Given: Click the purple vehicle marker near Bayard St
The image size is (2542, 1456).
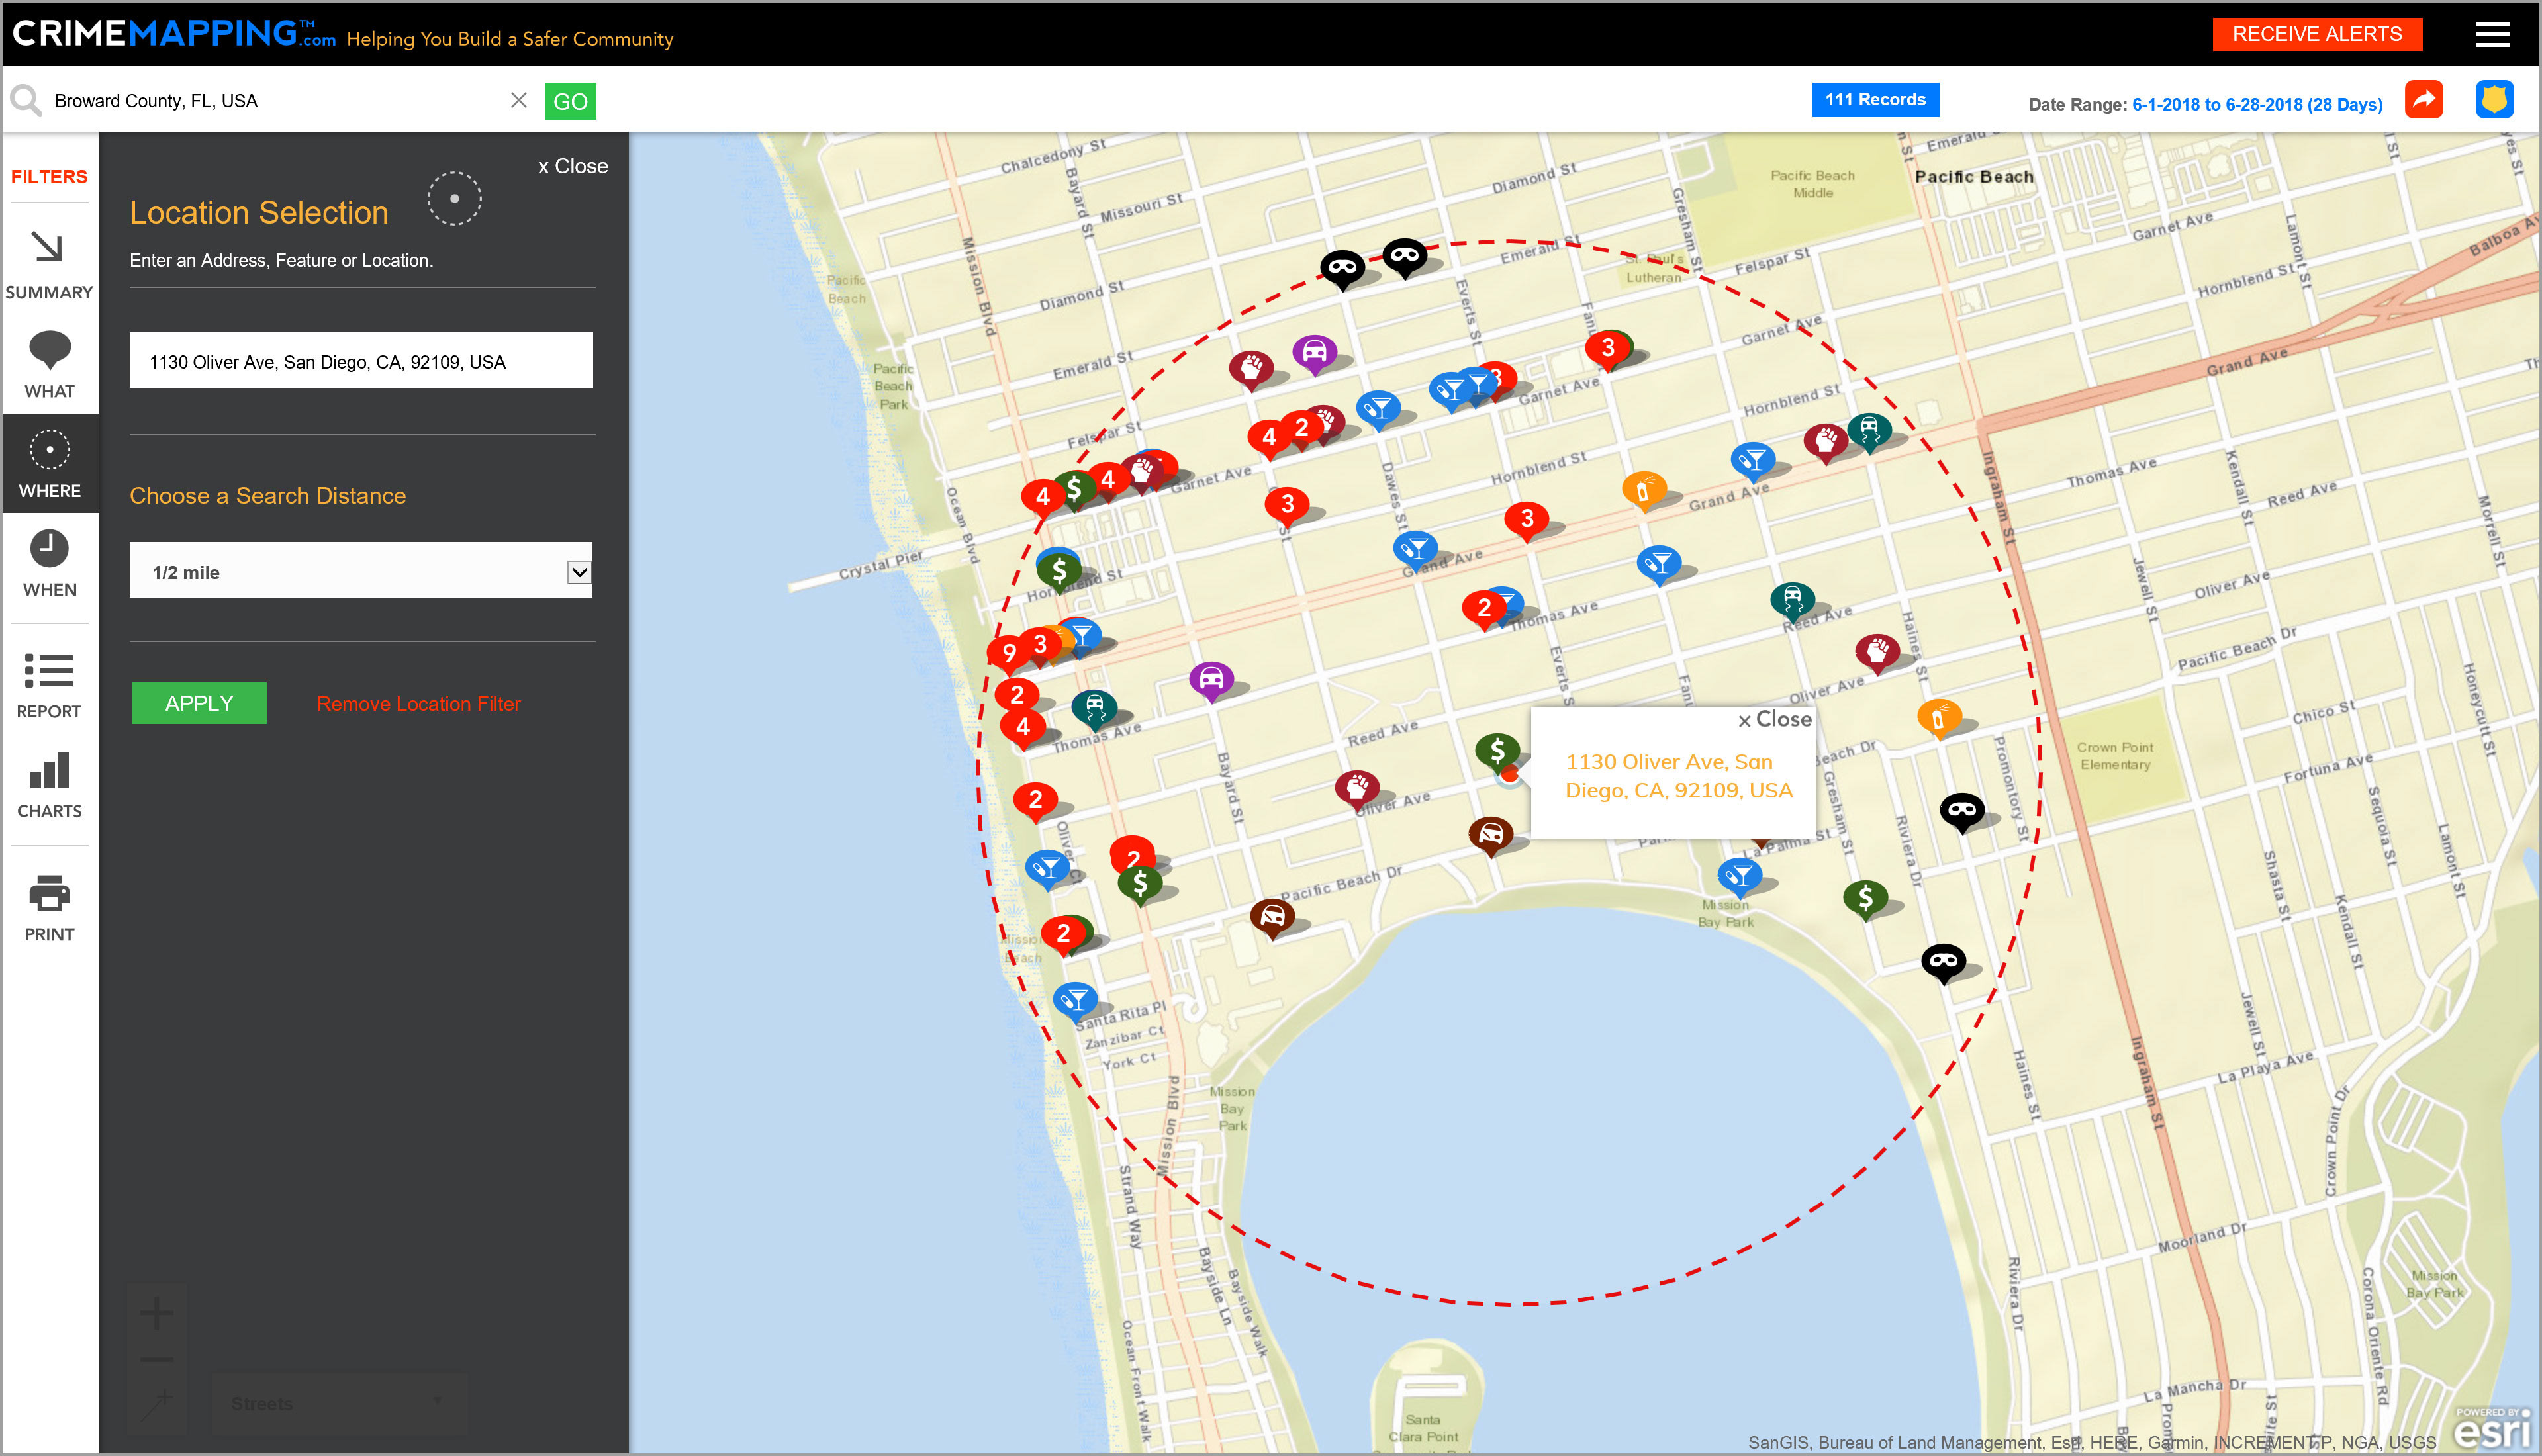Looking at the screenshot, I should (x=1211, y=680).
